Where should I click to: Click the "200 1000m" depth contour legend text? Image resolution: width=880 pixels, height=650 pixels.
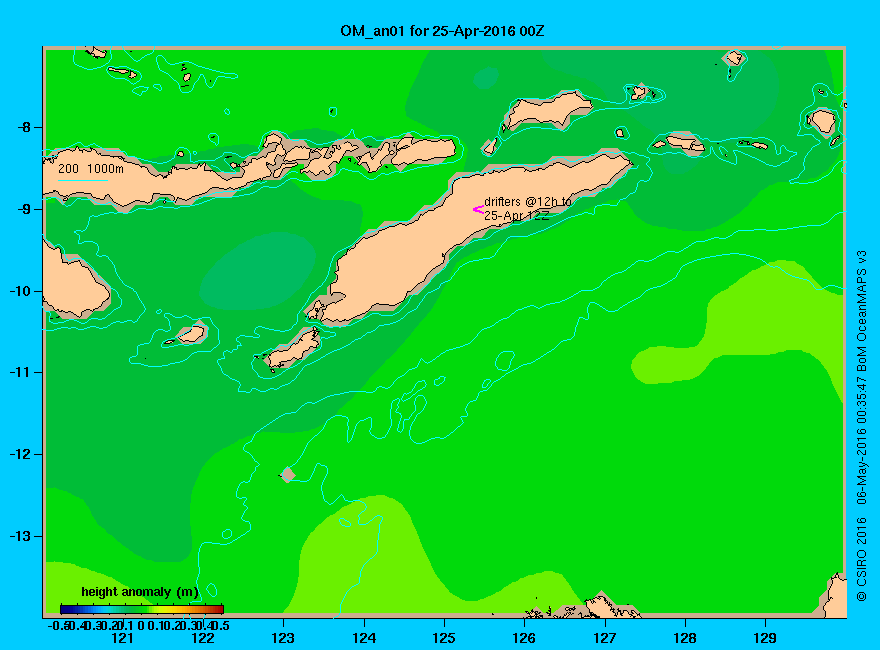91,168
